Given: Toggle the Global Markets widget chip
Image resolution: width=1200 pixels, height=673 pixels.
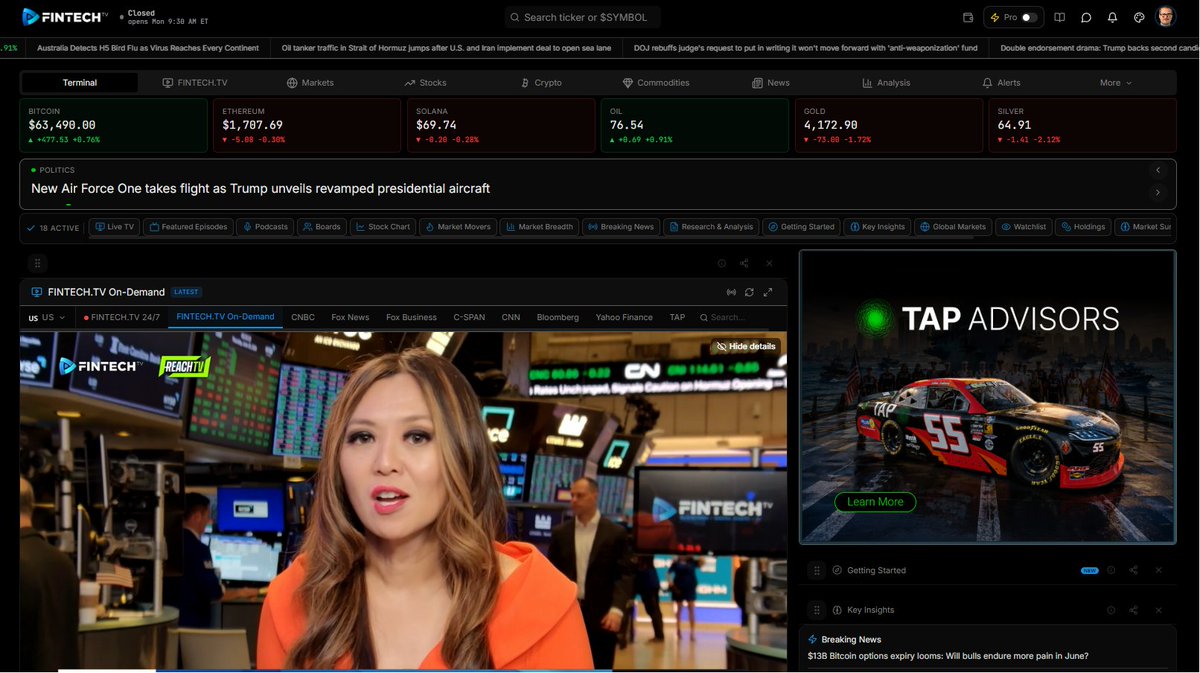Looking at the screenshot, I should [x=953, y=227].
